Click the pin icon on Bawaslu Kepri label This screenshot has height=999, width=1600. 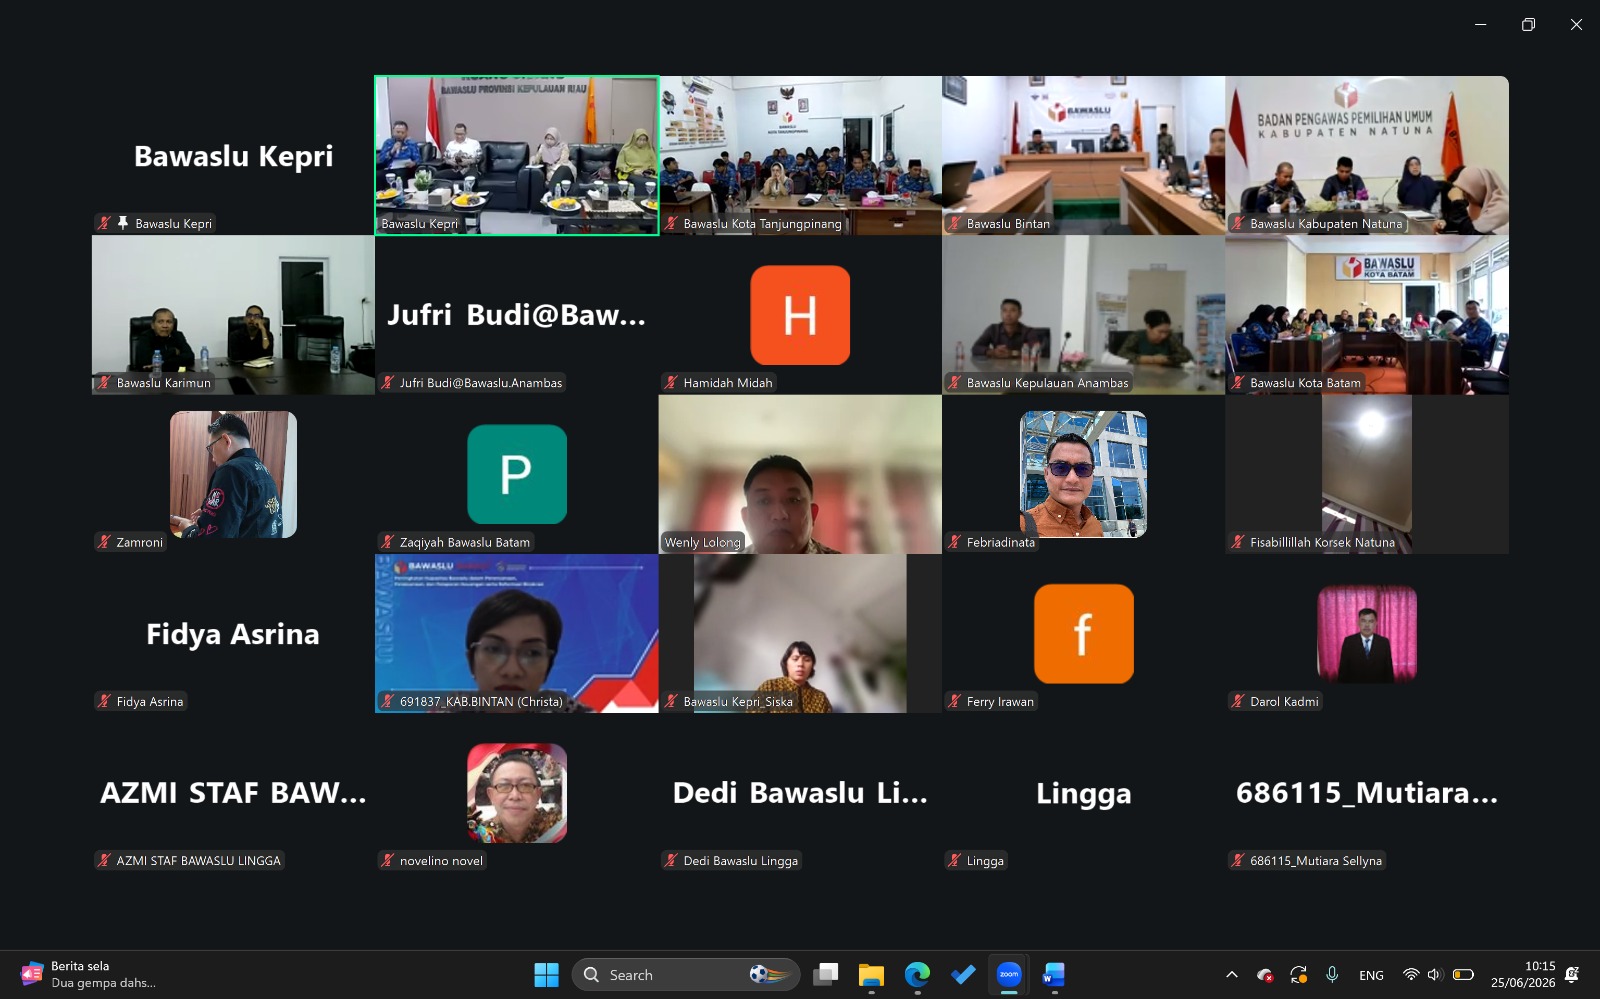click(x=123, y=223)
